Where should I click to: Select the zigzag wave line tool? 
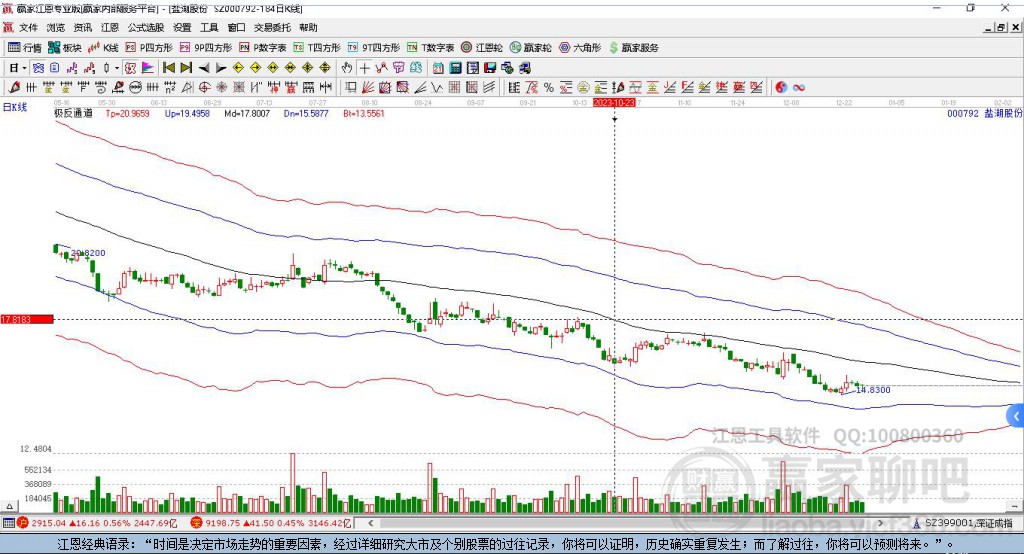click(437, 88)
